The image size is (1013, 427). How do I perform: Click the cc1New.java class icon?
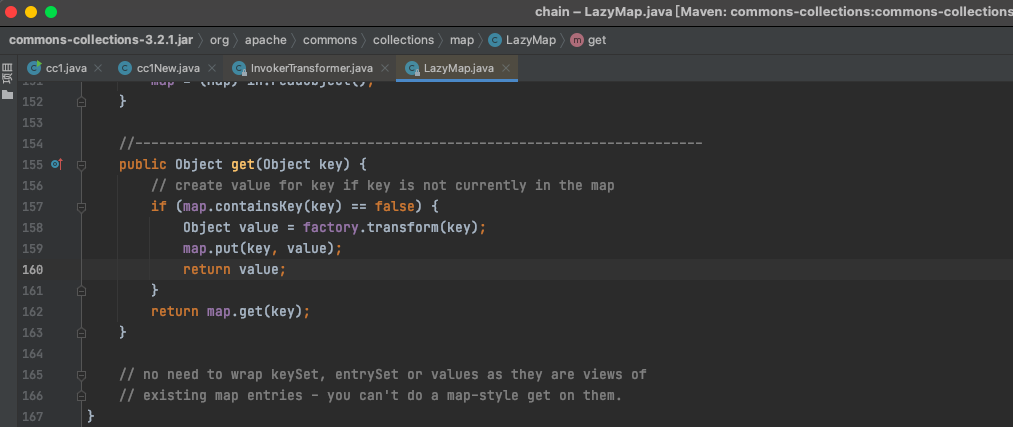pyautogui.click(x=125, y=68)
